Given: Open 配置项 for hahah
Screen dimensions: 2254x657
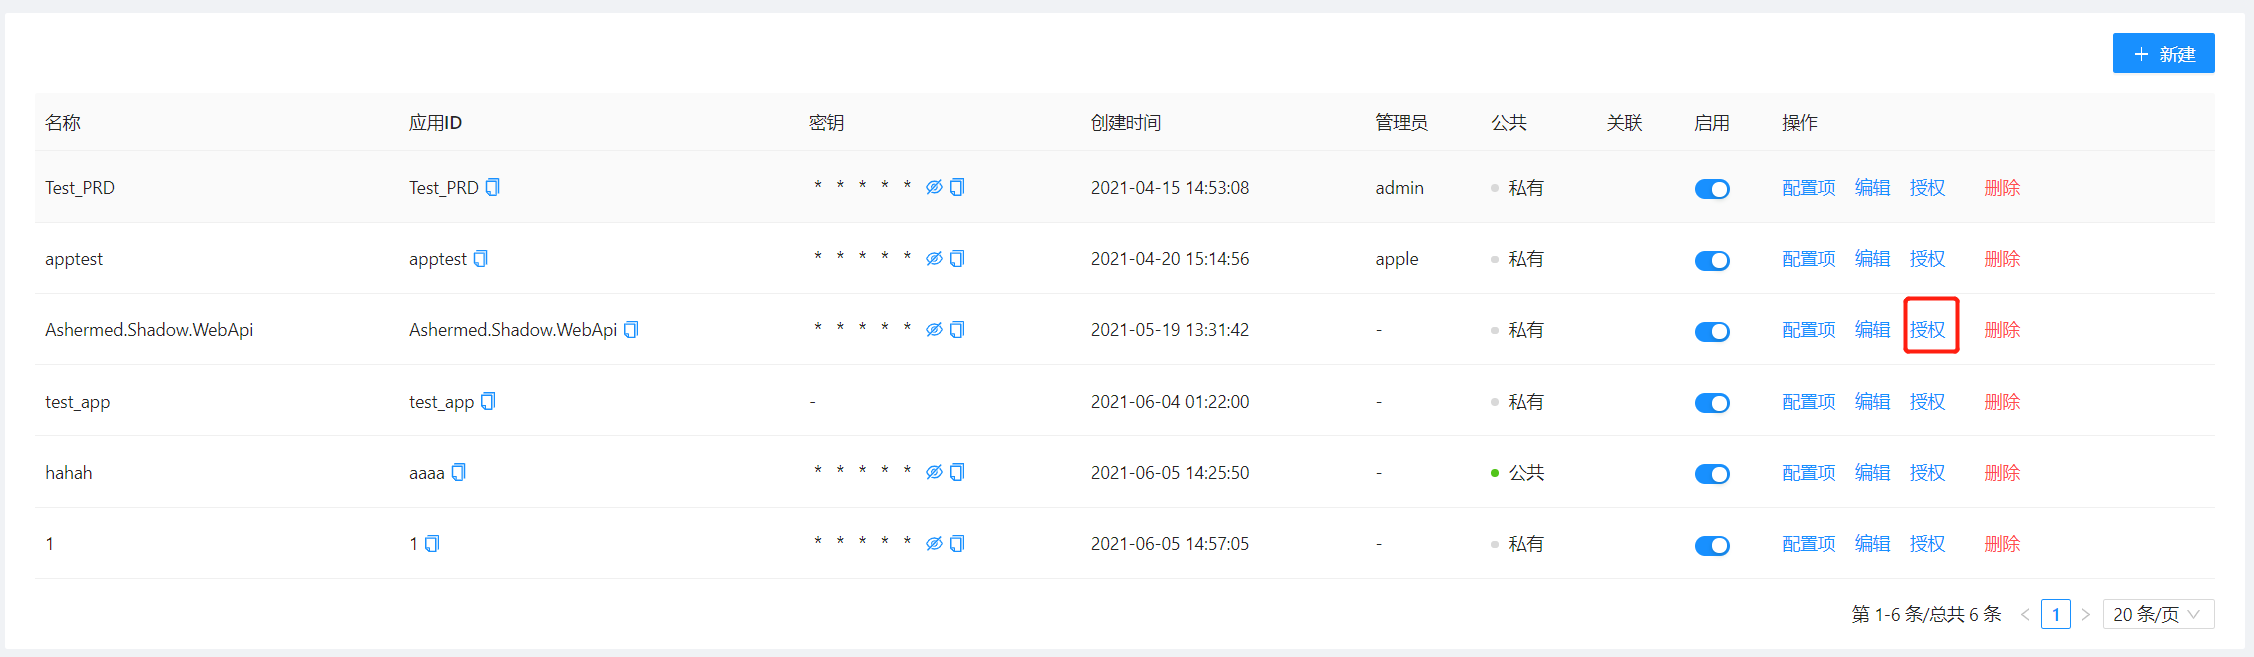Looking at the screenshot, I should tap(1808, 472).
